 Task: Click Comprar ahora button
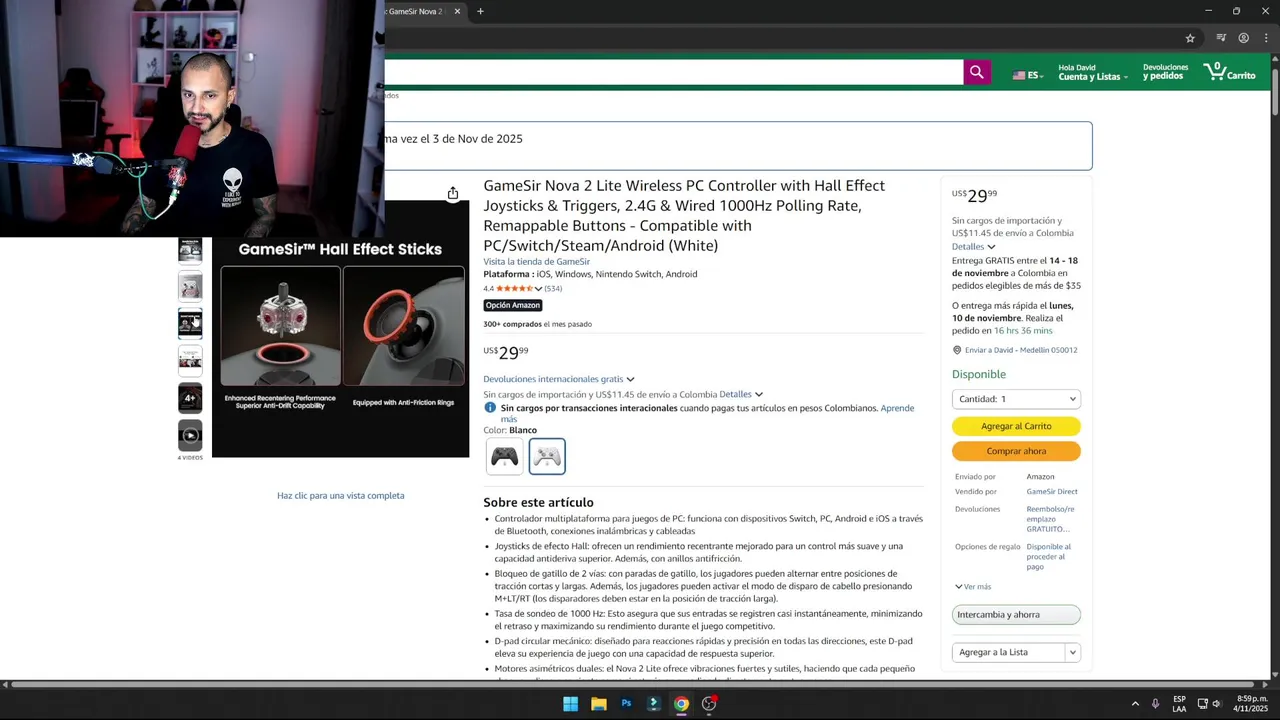tap(1016, 451)
